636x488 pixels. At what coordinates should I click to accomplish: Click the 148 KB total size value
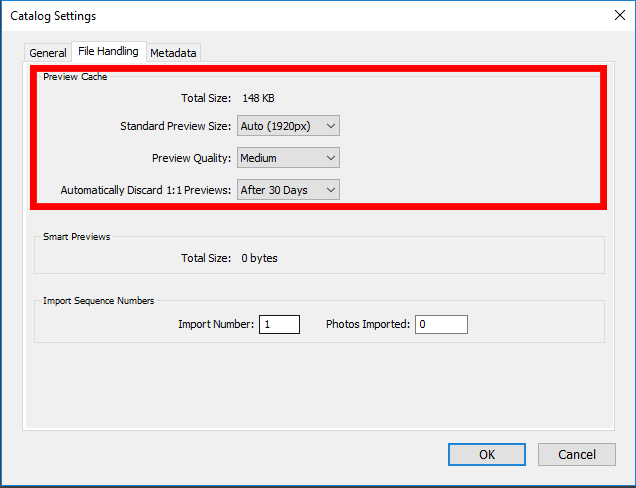click(258, 98)
